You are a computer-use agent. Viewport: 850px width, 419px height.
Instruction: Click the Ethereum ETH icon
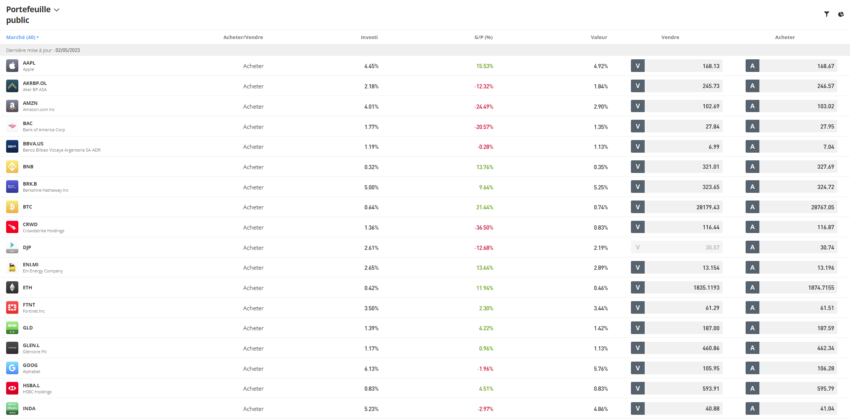point(12,287)
